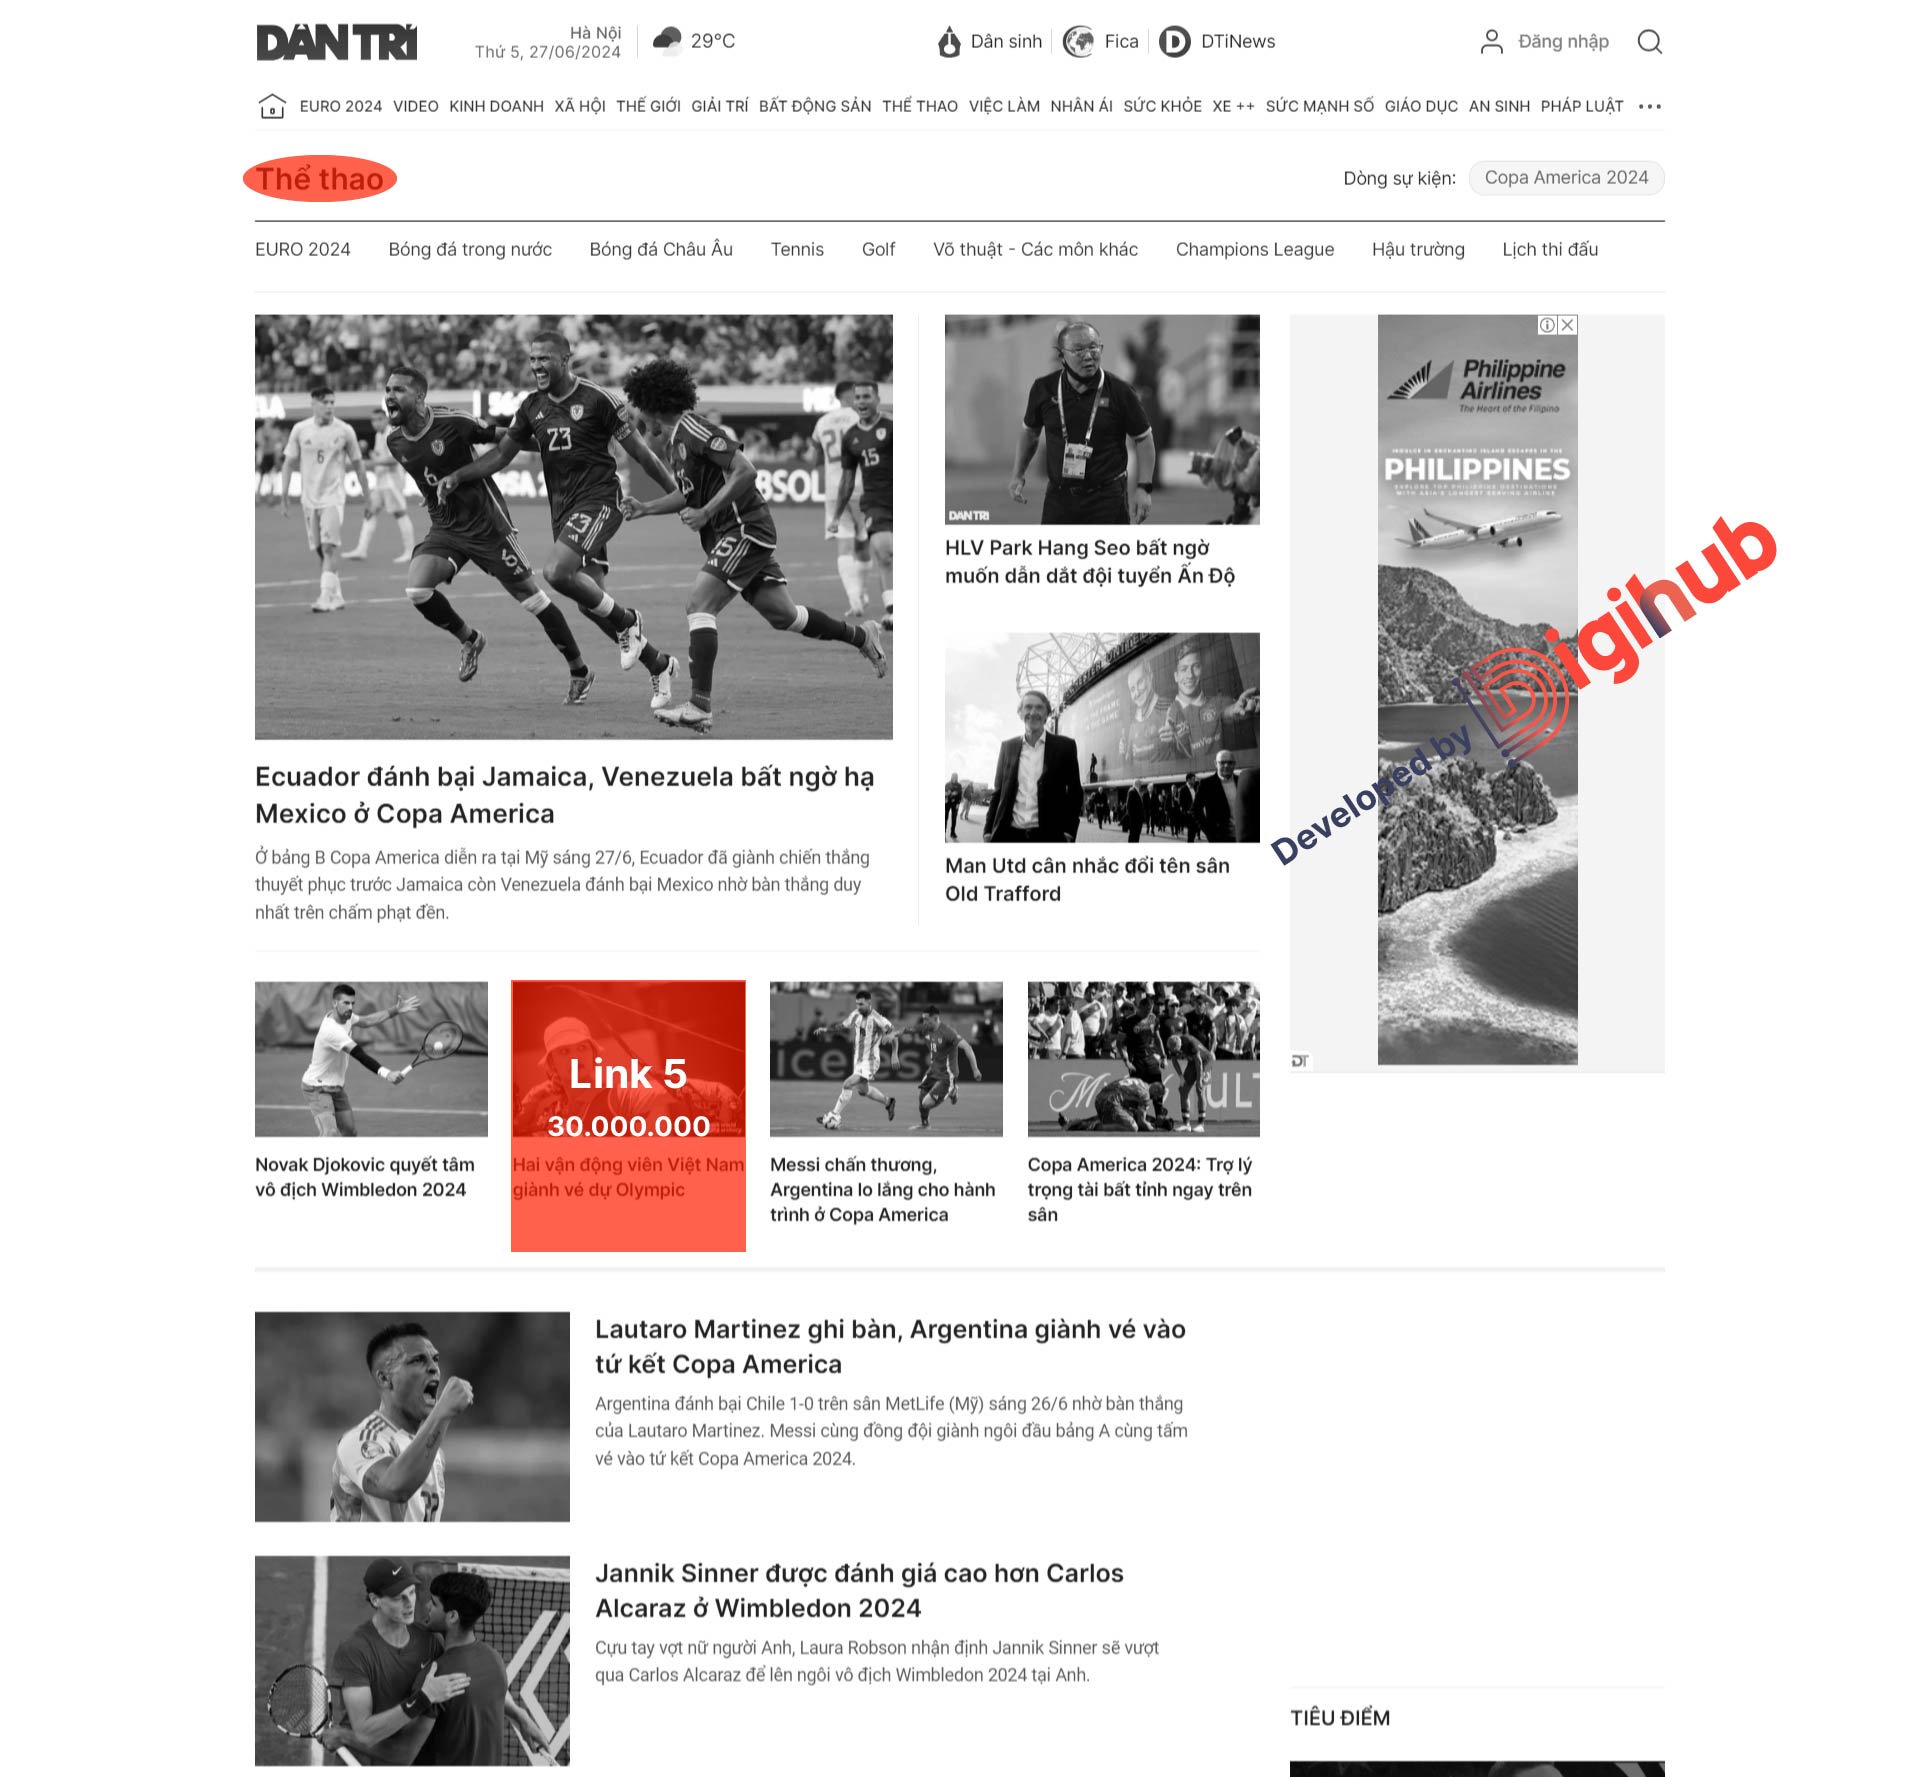Click the Dân Trí logo icon
1920x1777 pixels.
click(334, 42)
